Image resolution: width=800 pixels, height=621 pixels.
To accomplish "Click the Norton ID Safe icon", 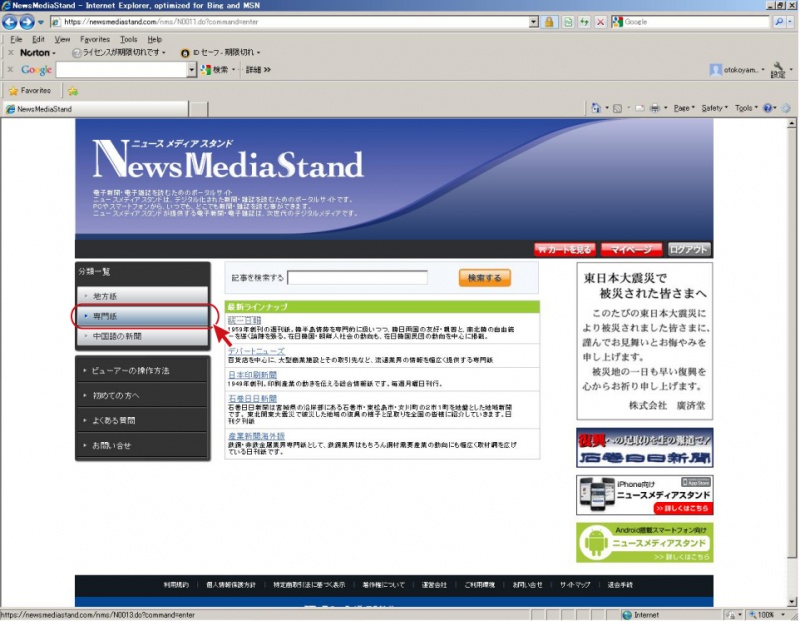I will 185,53.
